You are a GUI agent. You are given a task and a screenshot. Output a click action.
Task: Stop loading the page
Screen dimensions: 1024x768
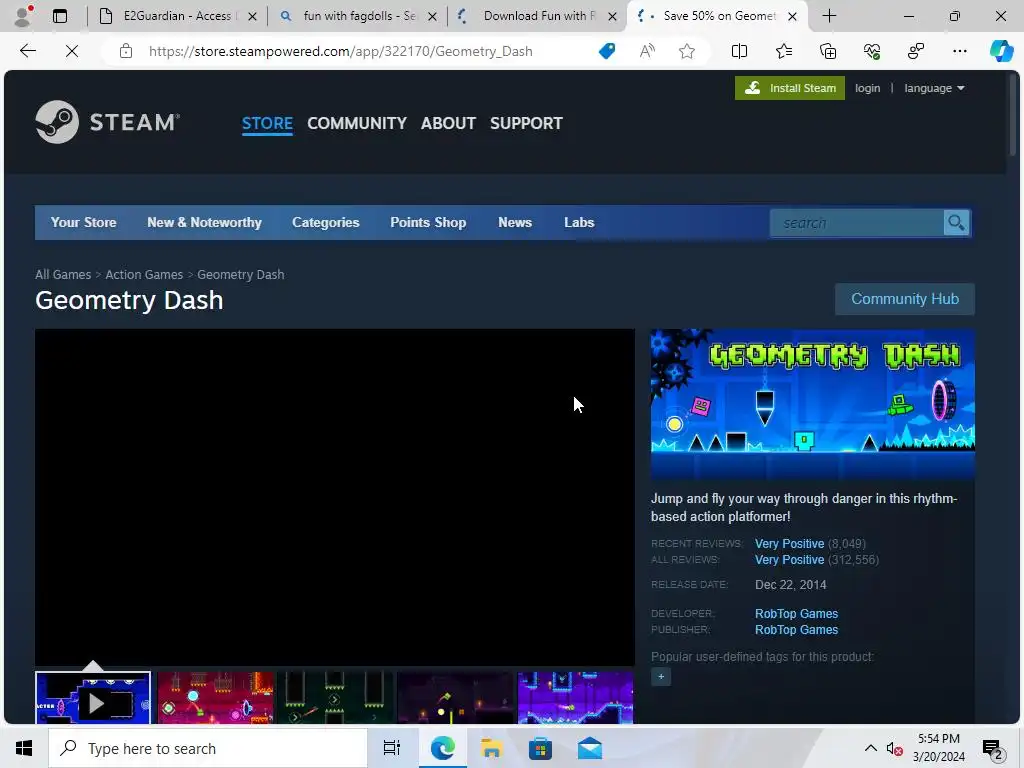click(x=72, y=51)
